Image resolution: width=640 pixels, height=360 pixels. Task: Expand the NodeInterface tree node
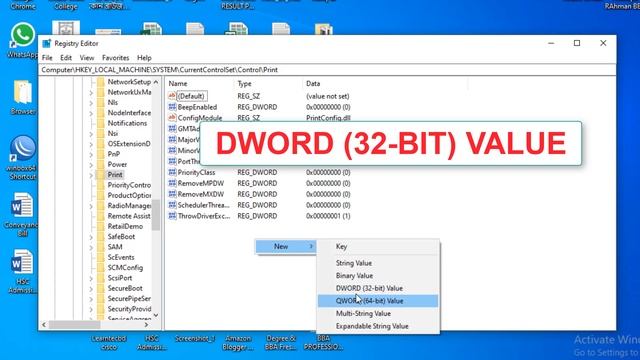(91, 113)
